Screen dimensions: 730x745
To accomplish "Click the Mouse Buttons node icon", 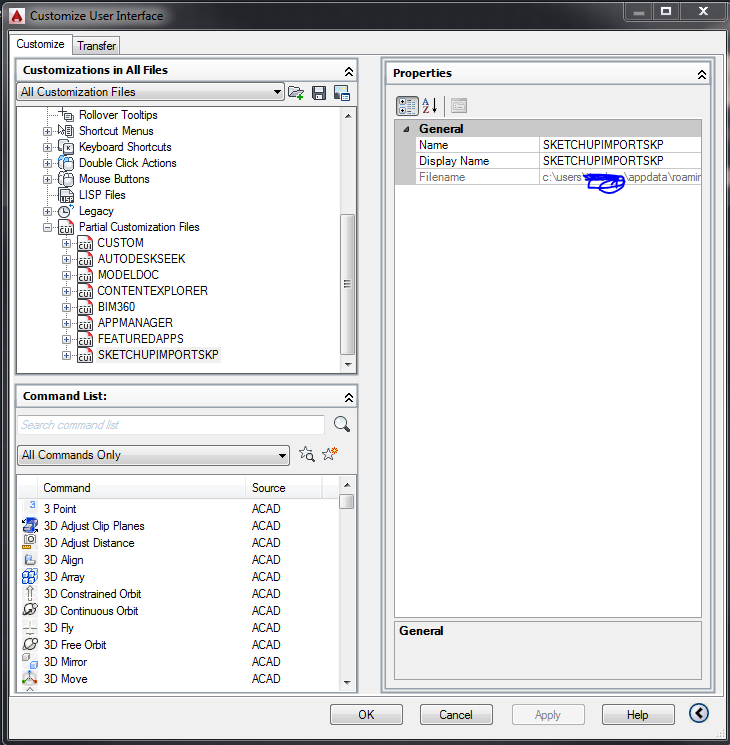I will tap(66, 179).
